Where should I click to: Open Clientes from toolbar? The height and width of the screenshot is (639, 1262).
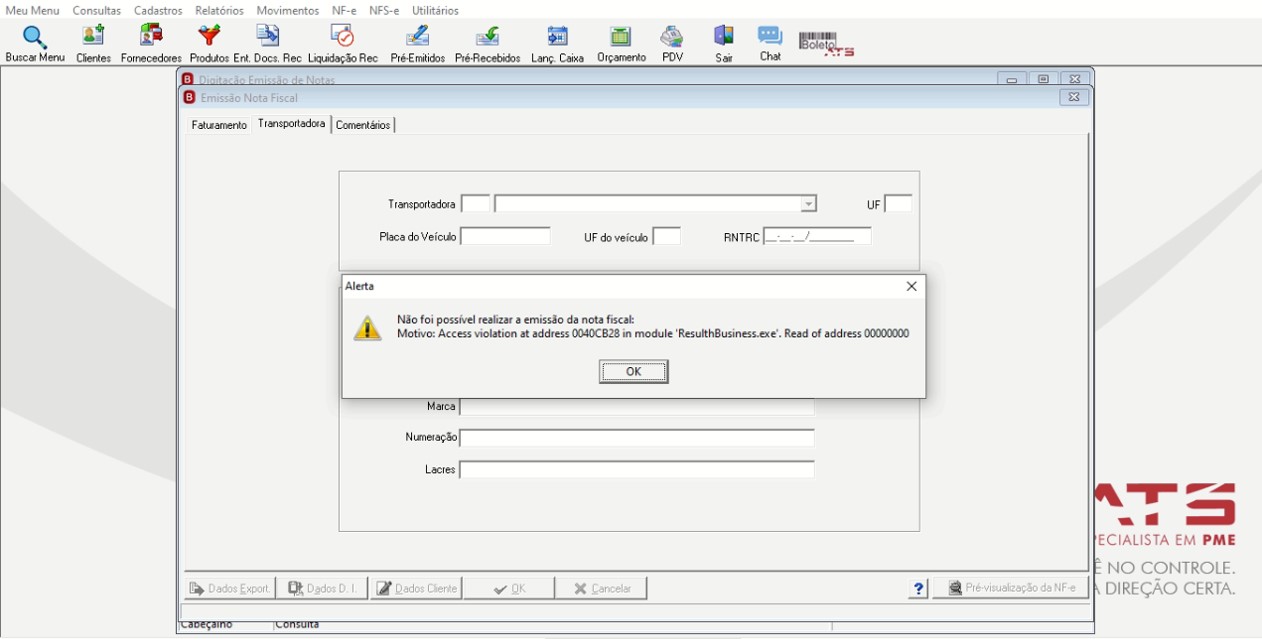[93, 45]
